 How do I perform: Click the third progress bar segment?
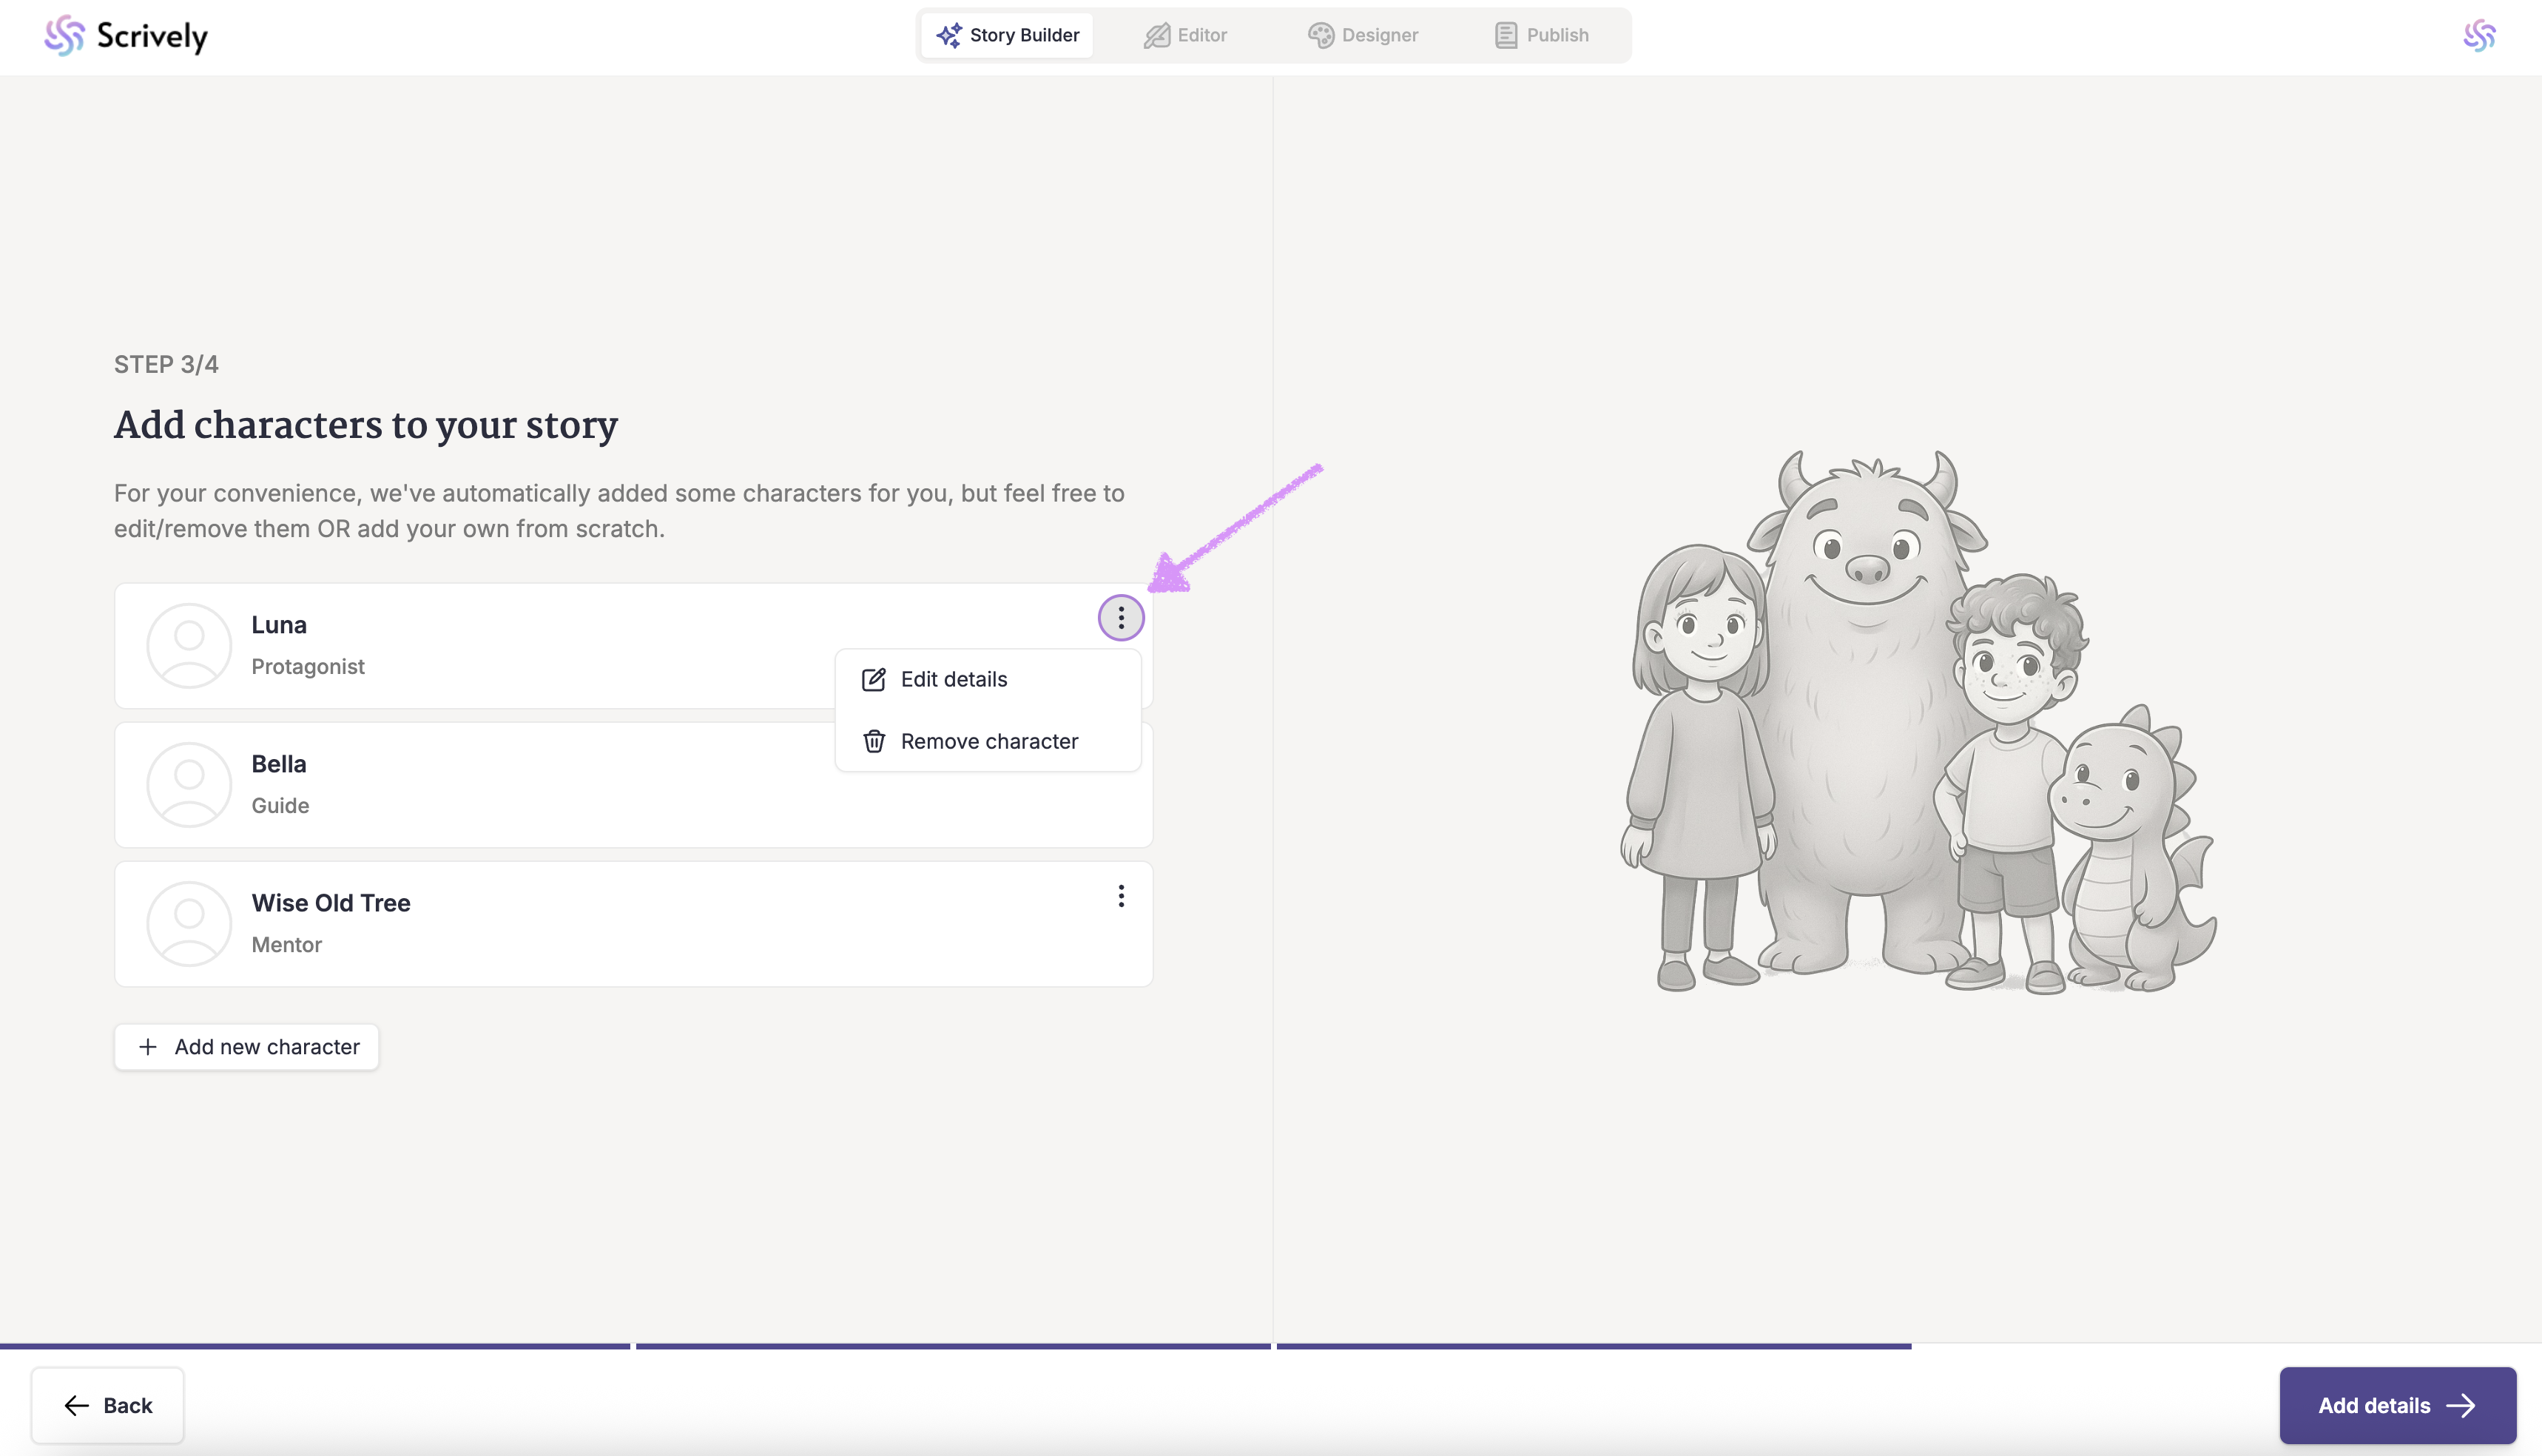[x=1593, y=1346]
